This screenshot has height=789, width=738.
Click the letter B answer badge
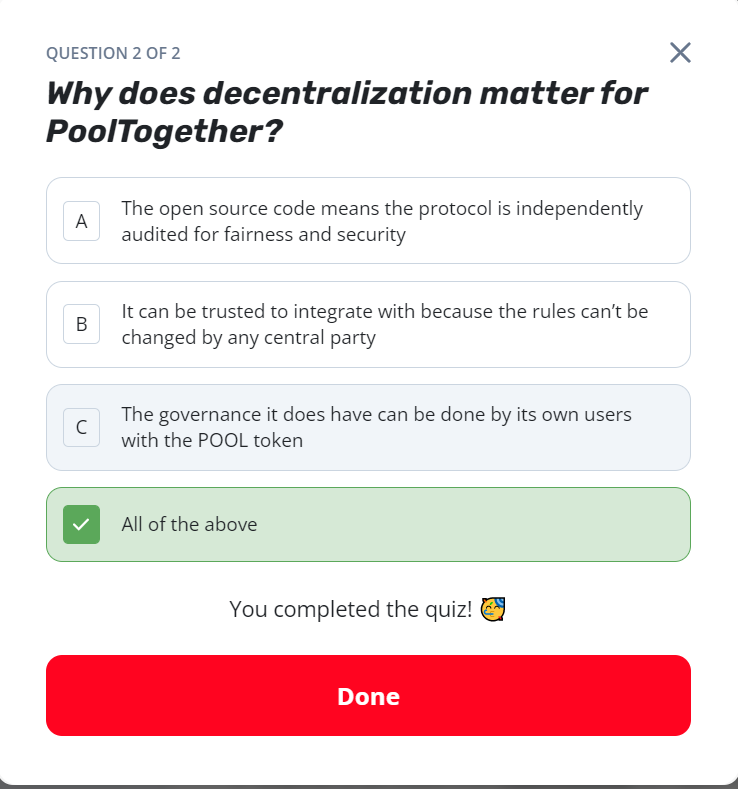tap(81, 324)
